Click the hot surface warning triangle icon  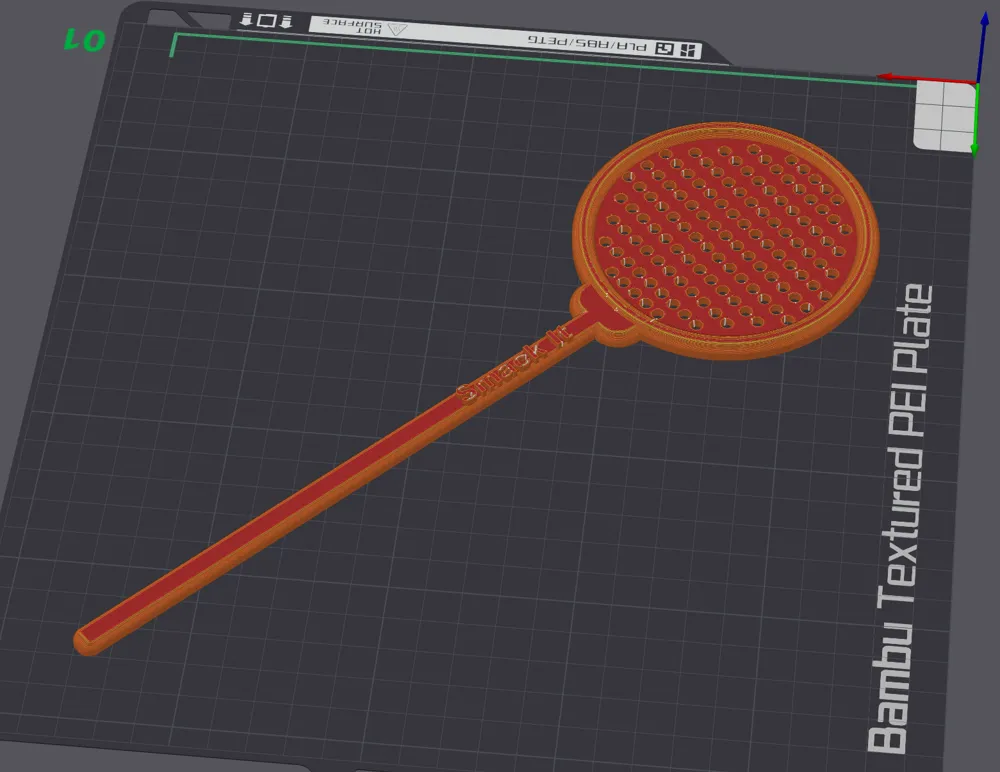point(398,28)
